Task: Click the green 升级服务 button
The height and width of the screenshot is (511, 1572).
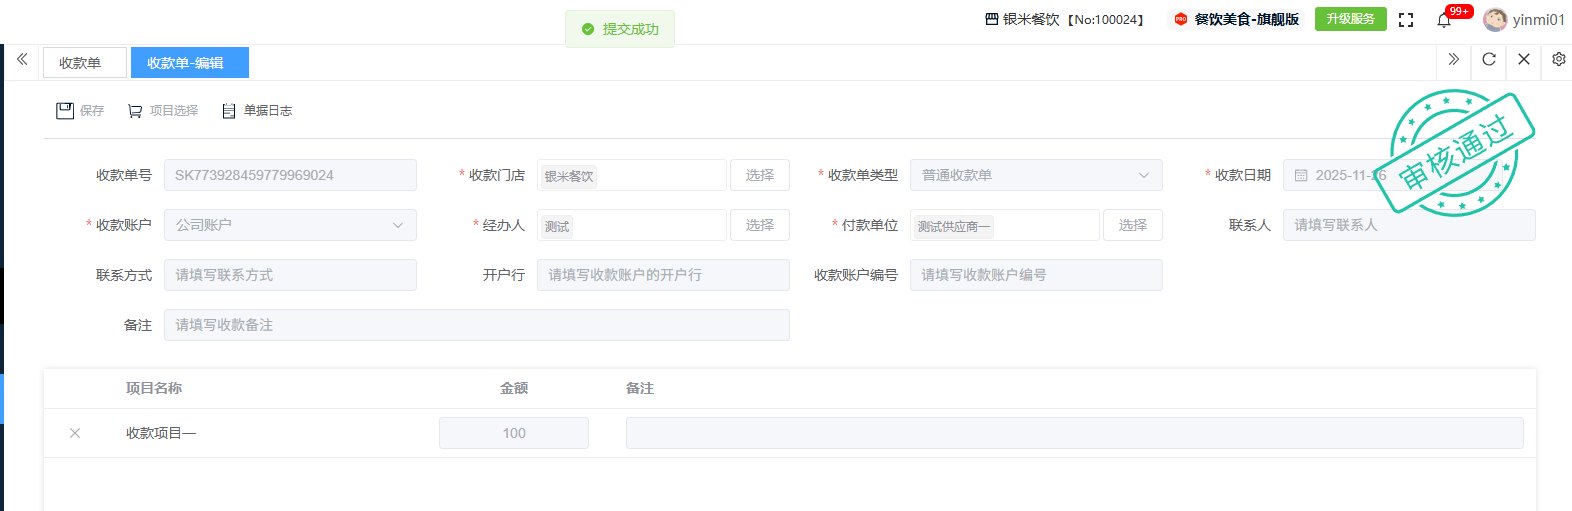Action: tap(1350, 19)
